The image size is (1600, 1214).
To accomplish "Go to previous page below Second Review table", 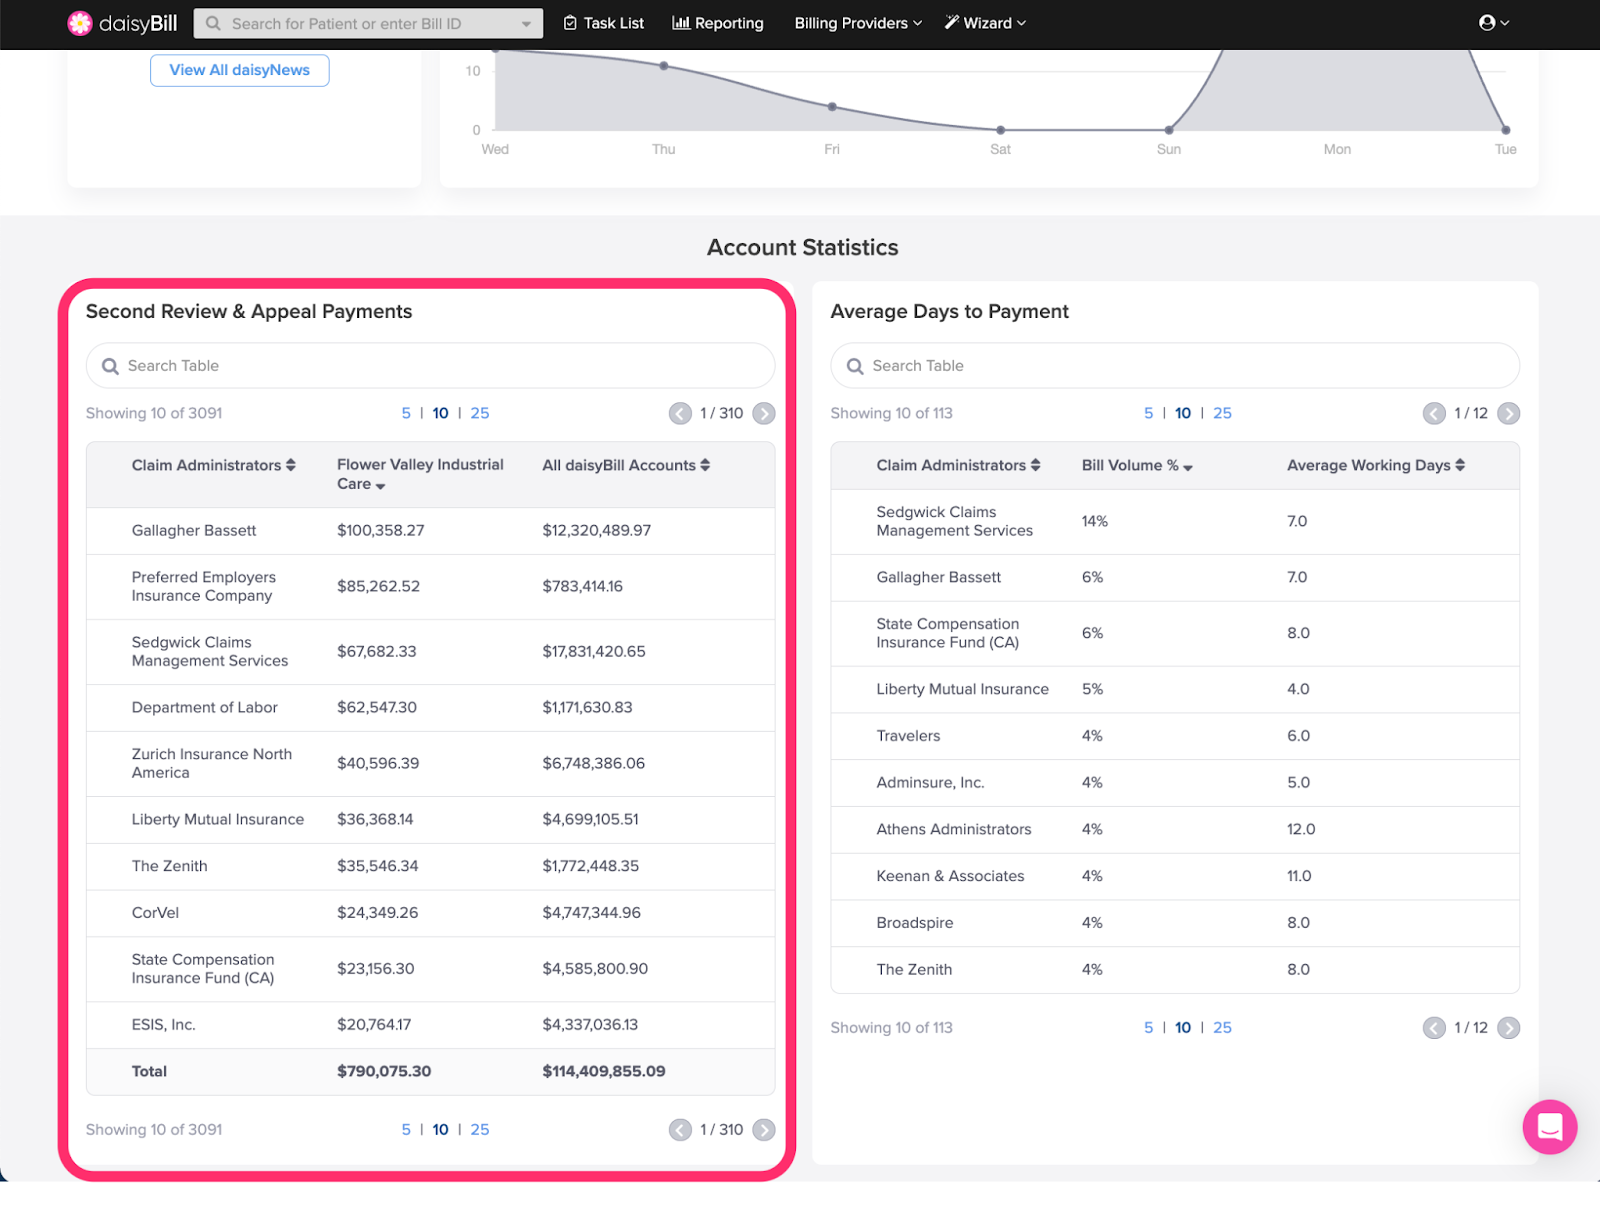I will [680, 1130].
